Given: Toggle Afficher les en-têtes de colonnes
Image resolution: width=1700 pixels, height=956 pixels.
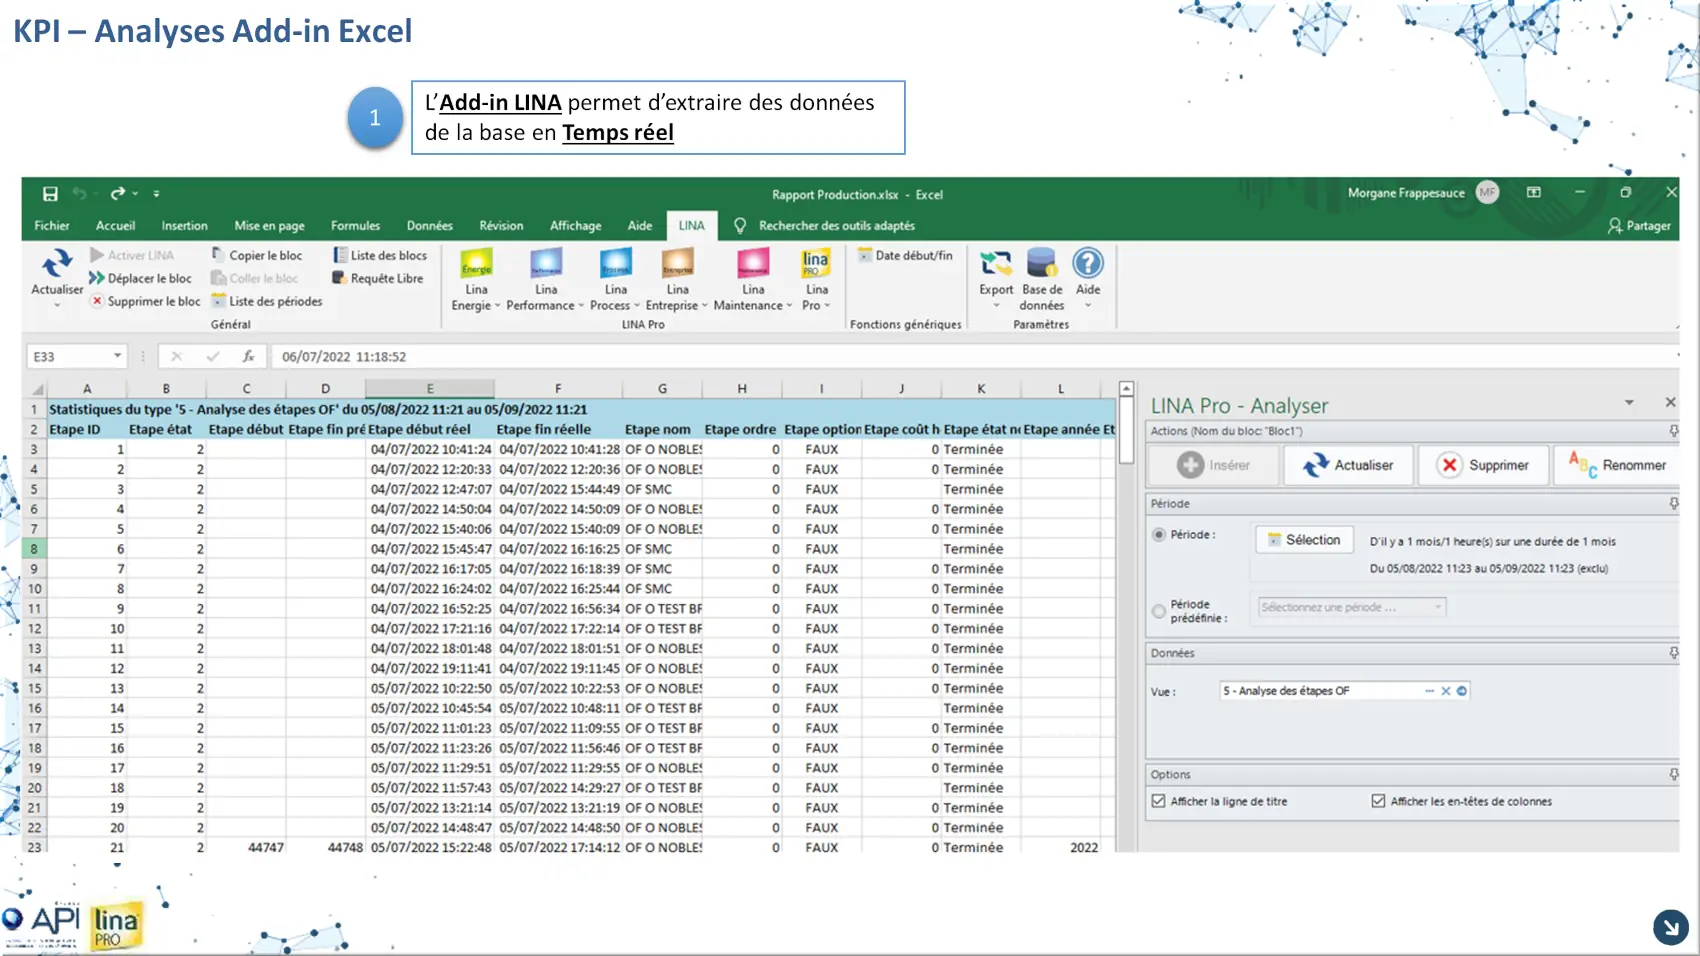Looking at the screenshot, I should [x=1378, y=801].
